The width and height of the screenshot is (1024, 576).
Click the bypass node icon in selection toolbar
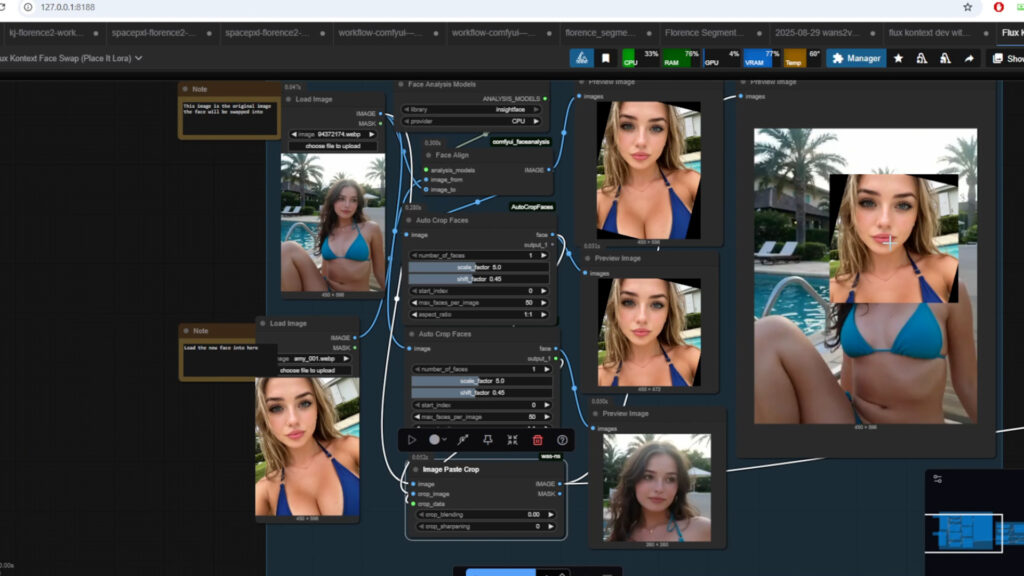click(x=463, y=439)
